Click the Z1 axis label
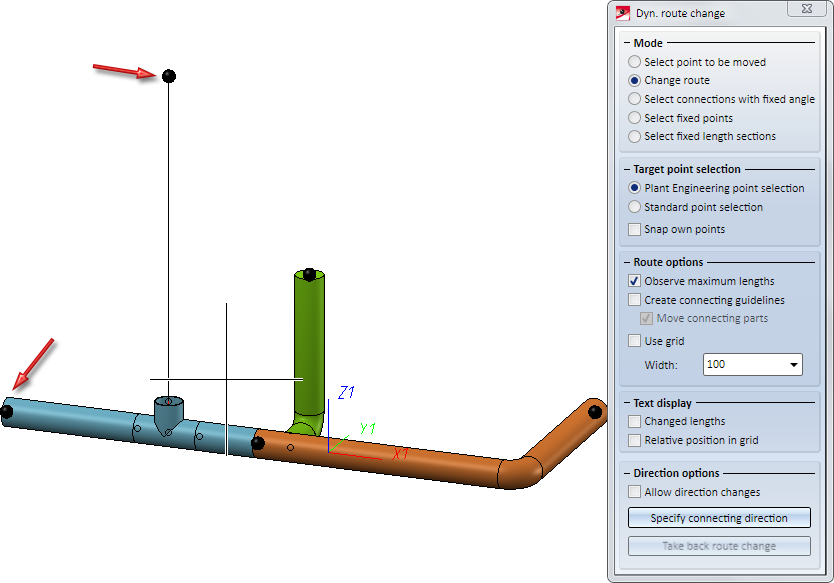834x583 pixels. pyautogui.click(x=346, y=393)
